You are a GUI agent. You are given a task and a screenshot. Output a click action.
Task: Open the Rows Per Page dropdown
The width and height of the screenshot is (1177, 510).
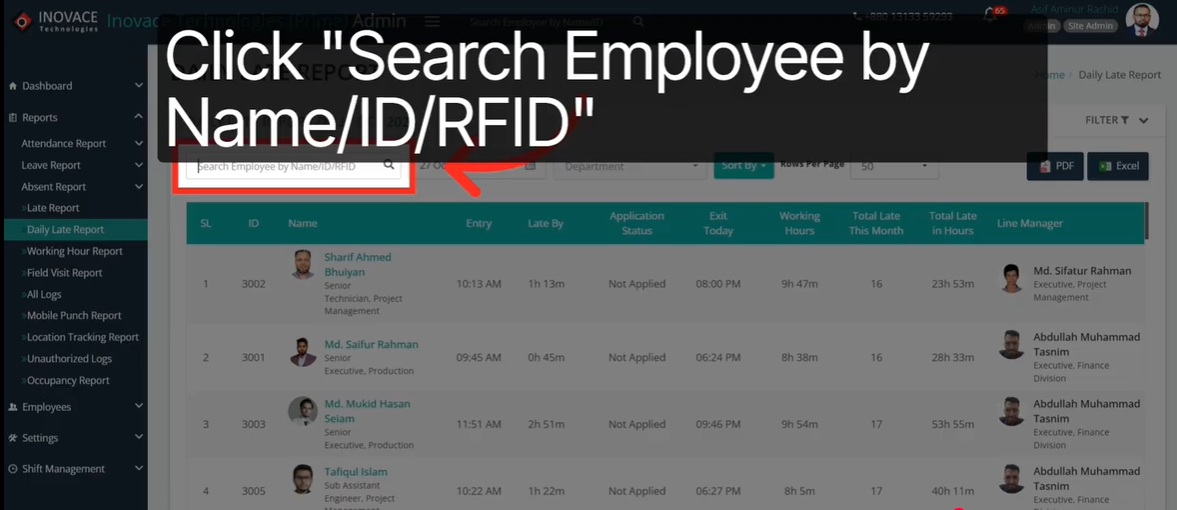click(894, 167)
